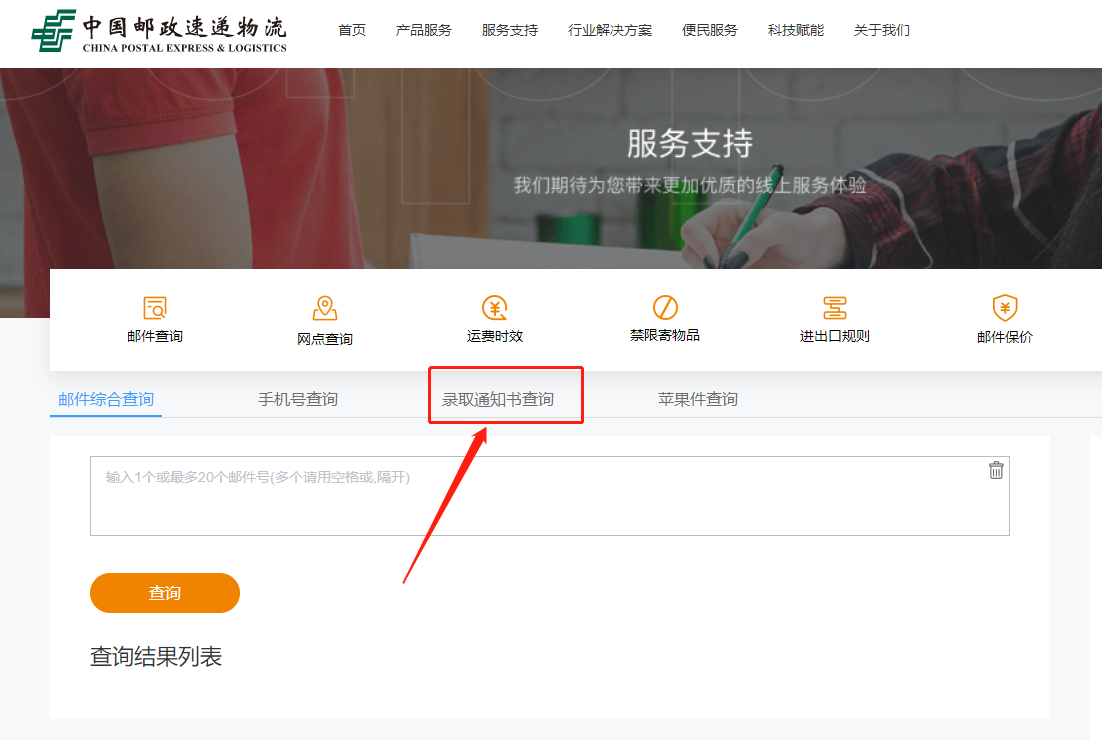Click the 禁限寄物品 label text
The image size is (1102, 740).
(665, 335)
